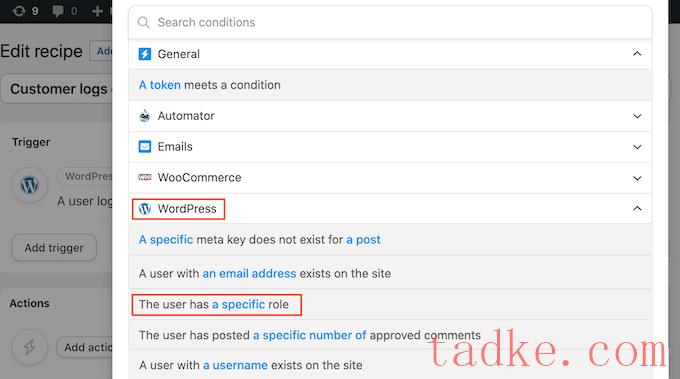The height and width of the screenshot is (379, 680).
Task: Collapse the WordPress section chevron
Action: pos(637,209)
